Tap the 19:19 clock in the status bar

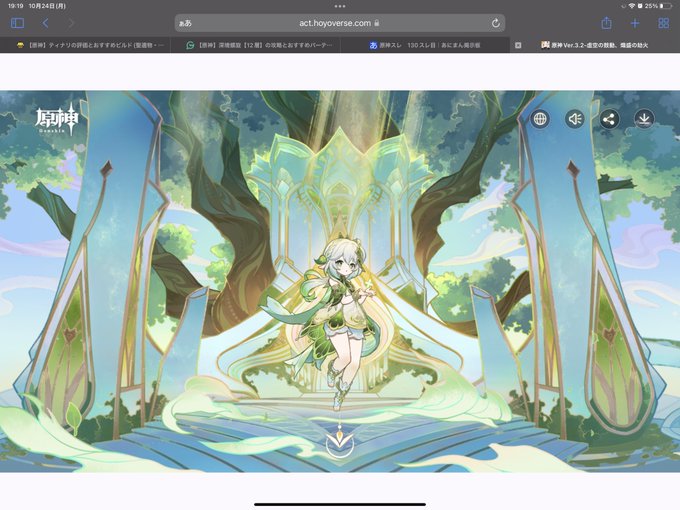point(15,6)
